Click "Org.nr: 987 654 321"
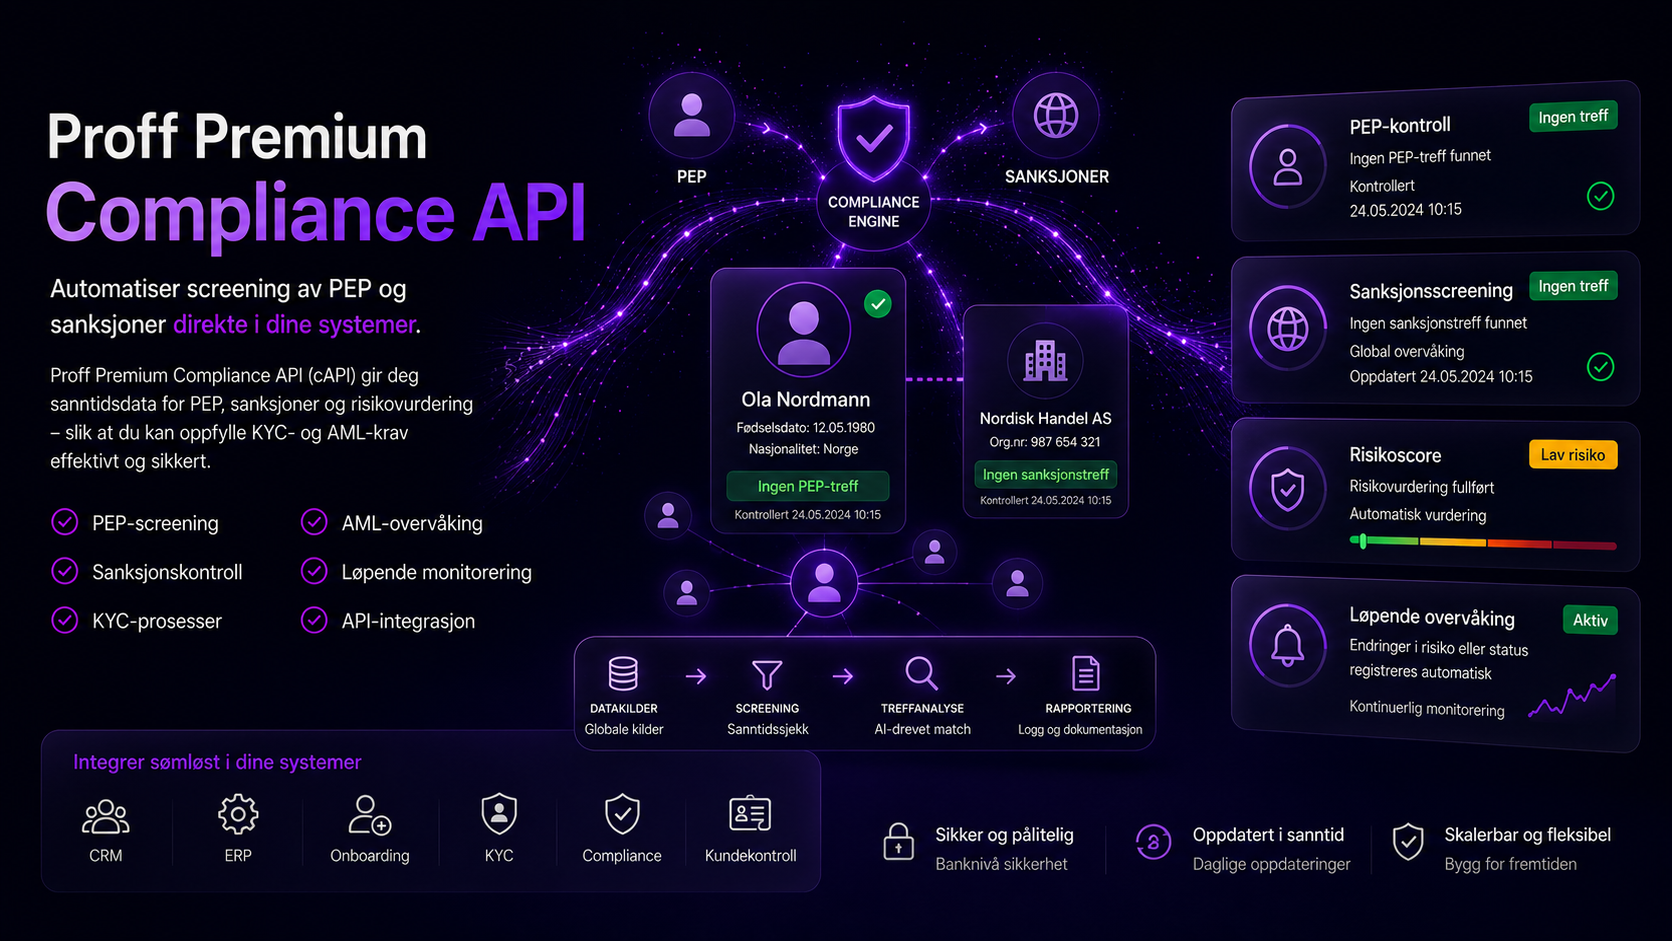Screen dimensions: 1672x941 coord(1045,442)
